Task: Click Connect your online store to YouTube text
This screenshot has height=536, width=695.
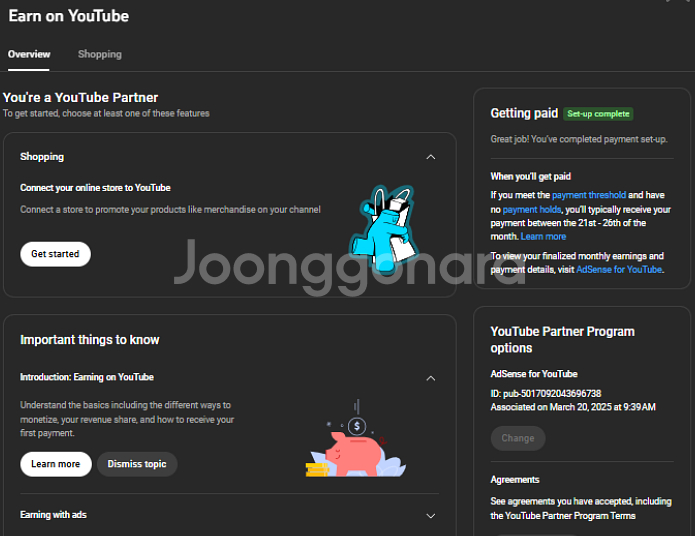Action: 95,188
